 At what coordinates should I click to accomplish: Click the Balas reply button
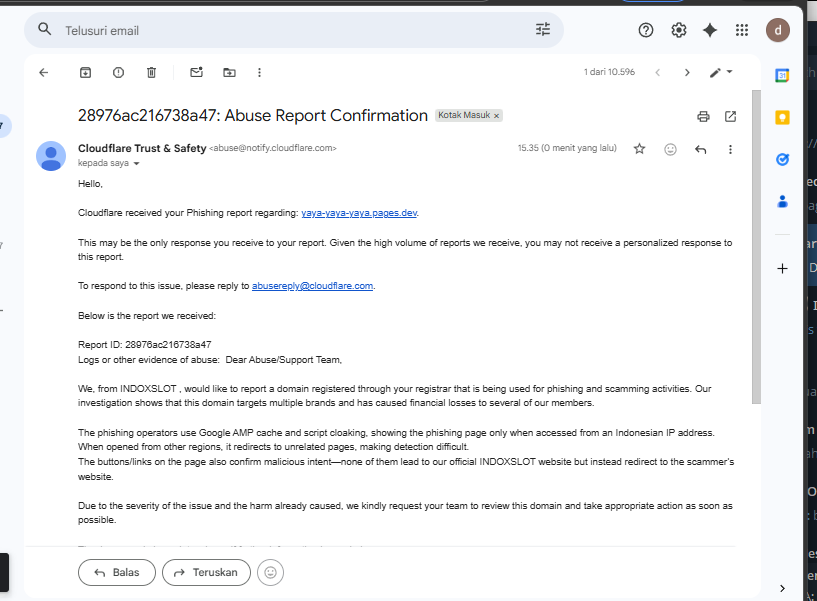click(117, 572)
